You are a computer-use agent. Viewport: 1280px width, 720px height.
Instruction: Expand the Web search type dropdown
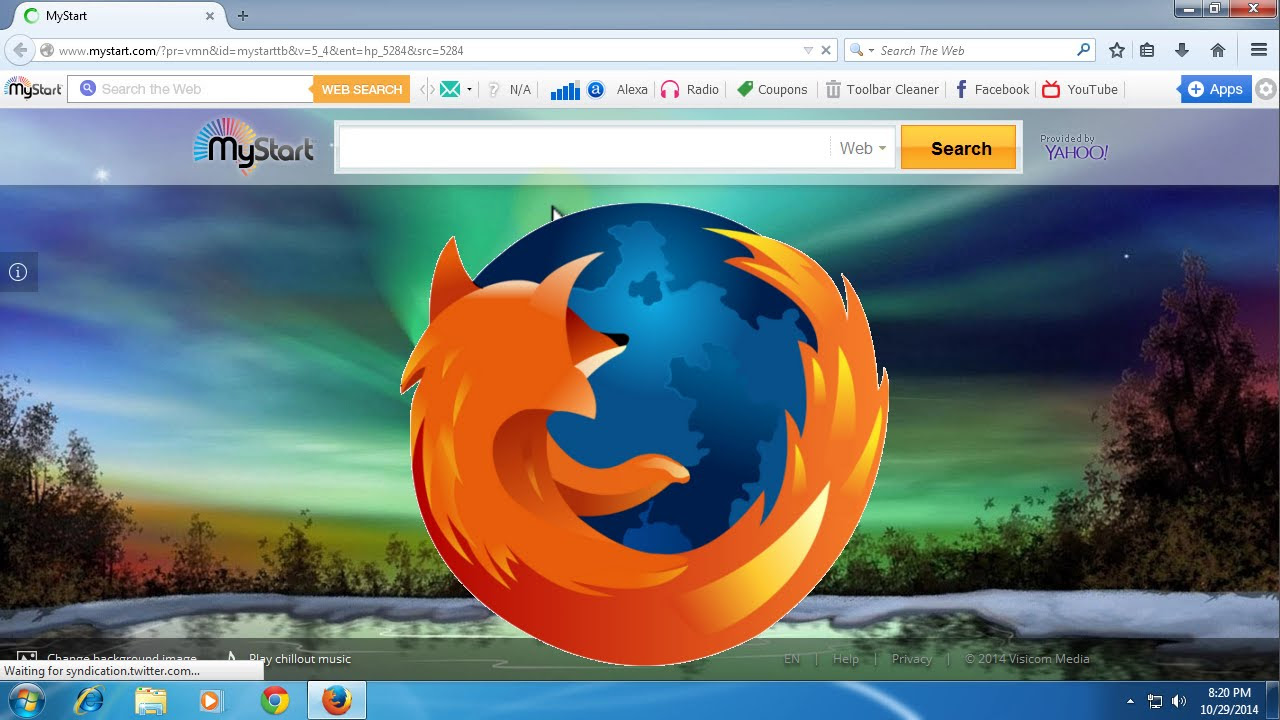[x=862, y=148]
